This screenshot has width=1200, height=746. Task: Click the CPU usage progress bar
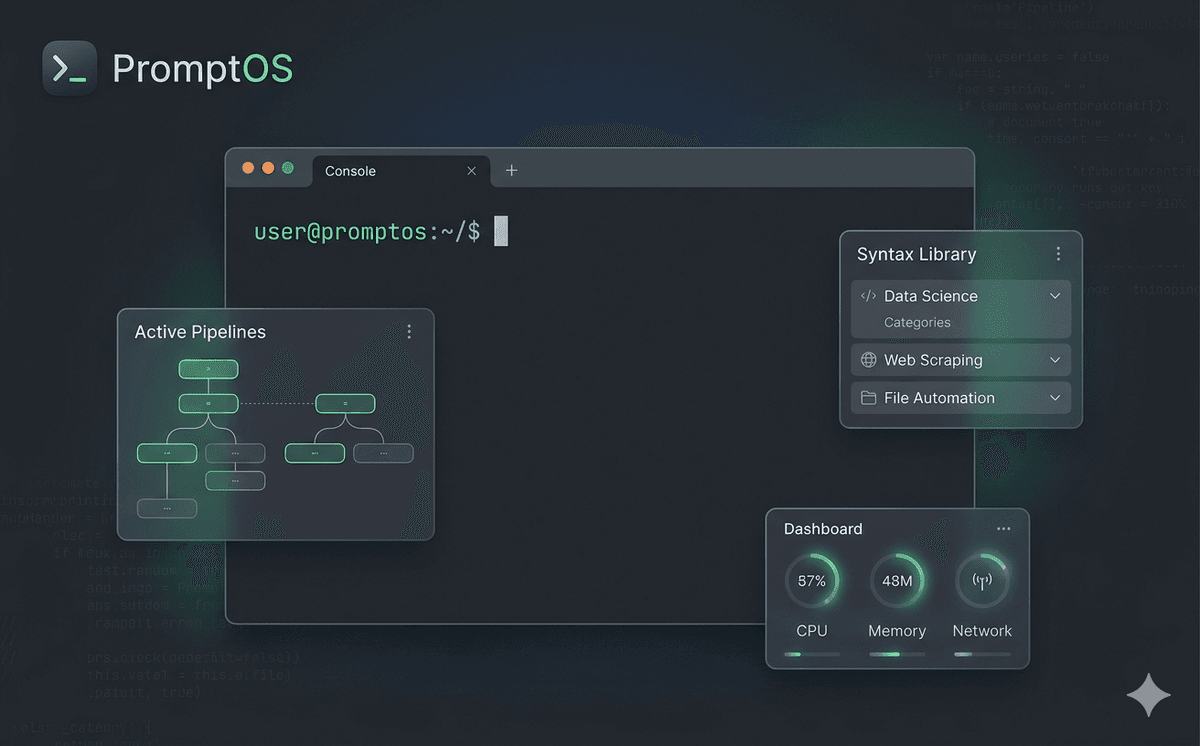tap(811, 654)
